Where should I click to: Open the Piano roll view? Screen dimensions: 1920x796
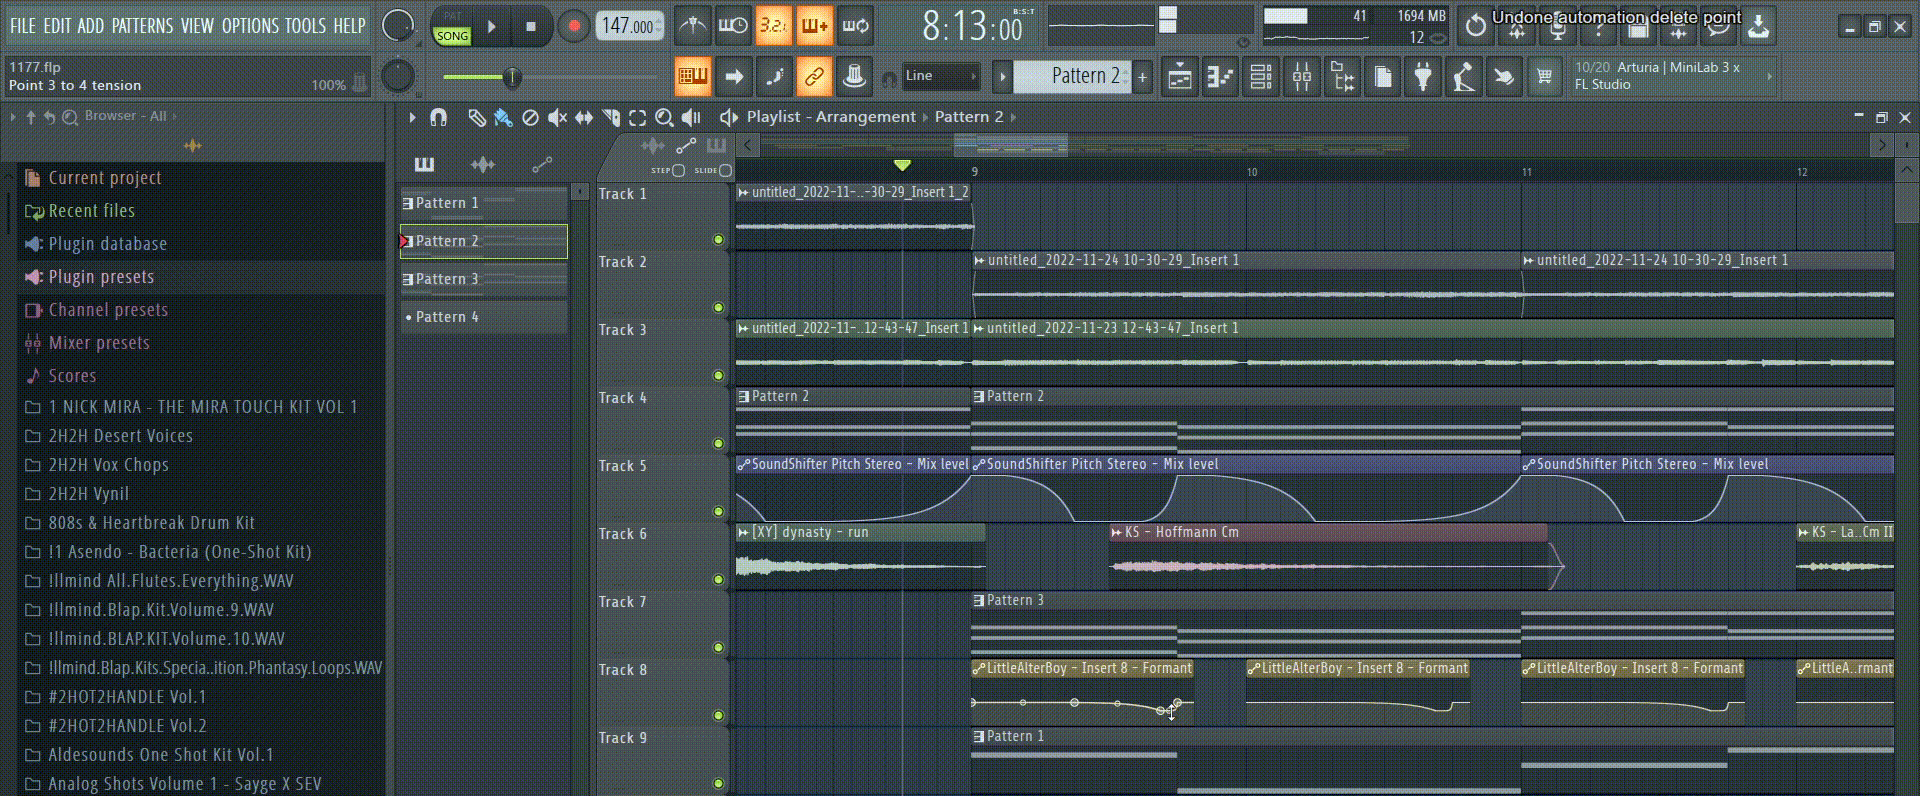(1220, 77)
